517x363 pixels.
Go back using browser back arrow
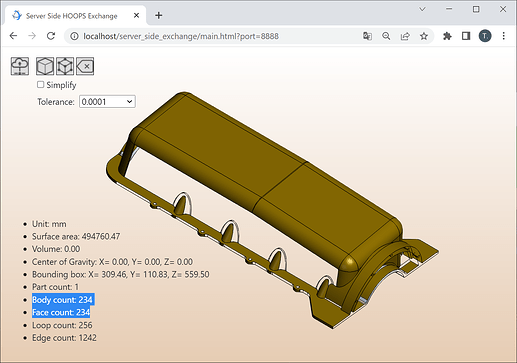[13, 36]
